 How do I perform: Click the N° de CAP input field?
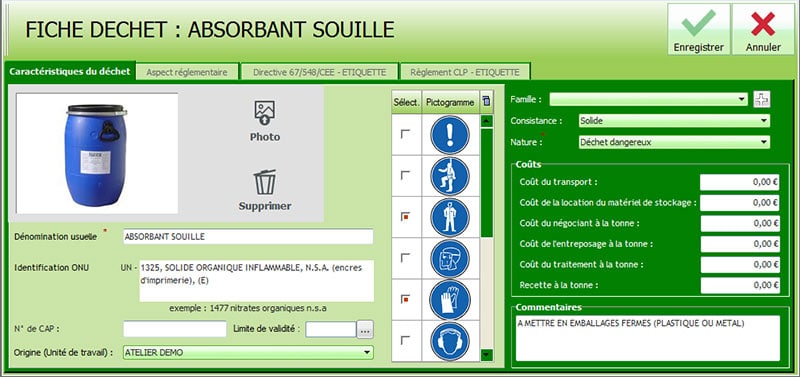[x=174, y=329]
